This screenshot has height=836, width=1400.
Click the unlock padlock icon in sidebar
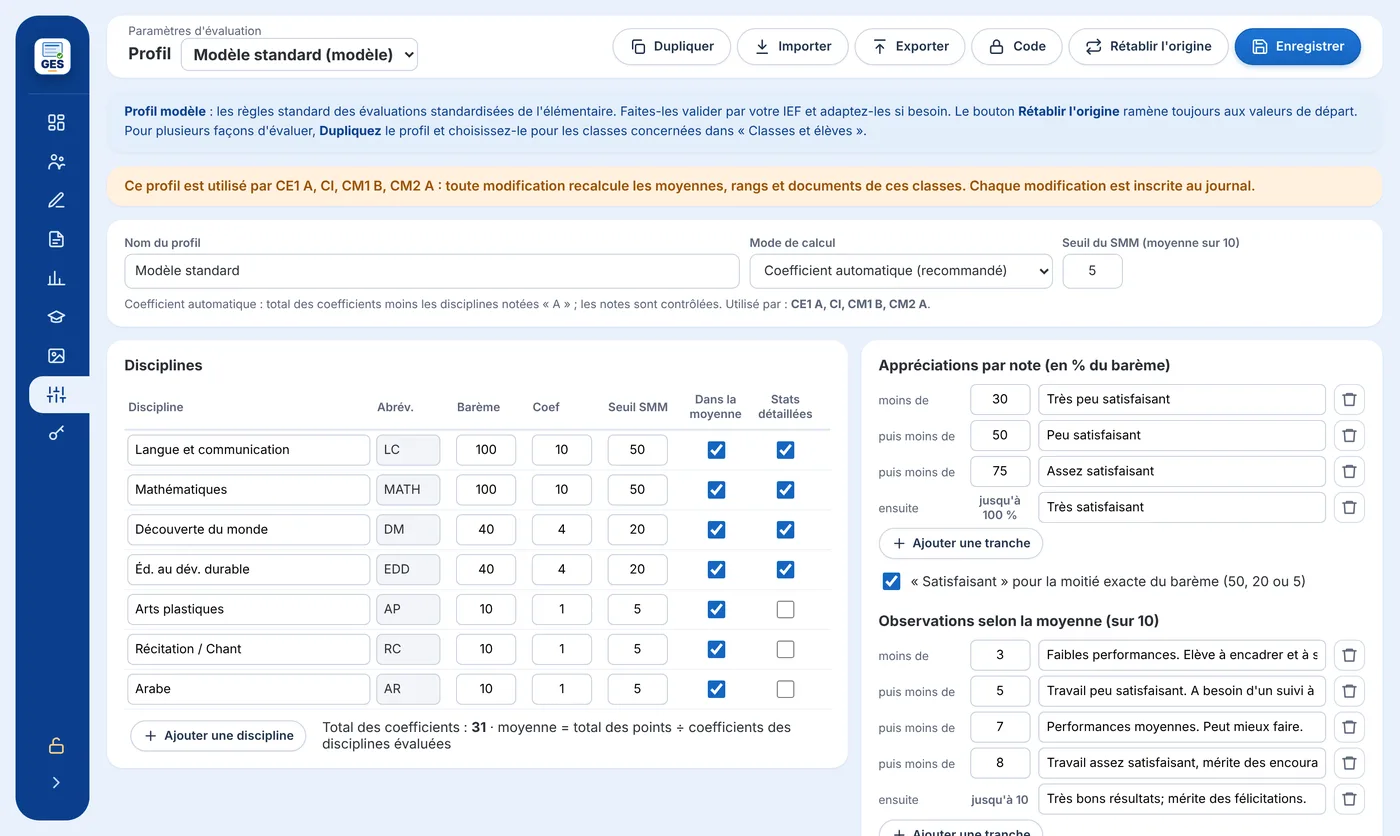pos(56,746)
